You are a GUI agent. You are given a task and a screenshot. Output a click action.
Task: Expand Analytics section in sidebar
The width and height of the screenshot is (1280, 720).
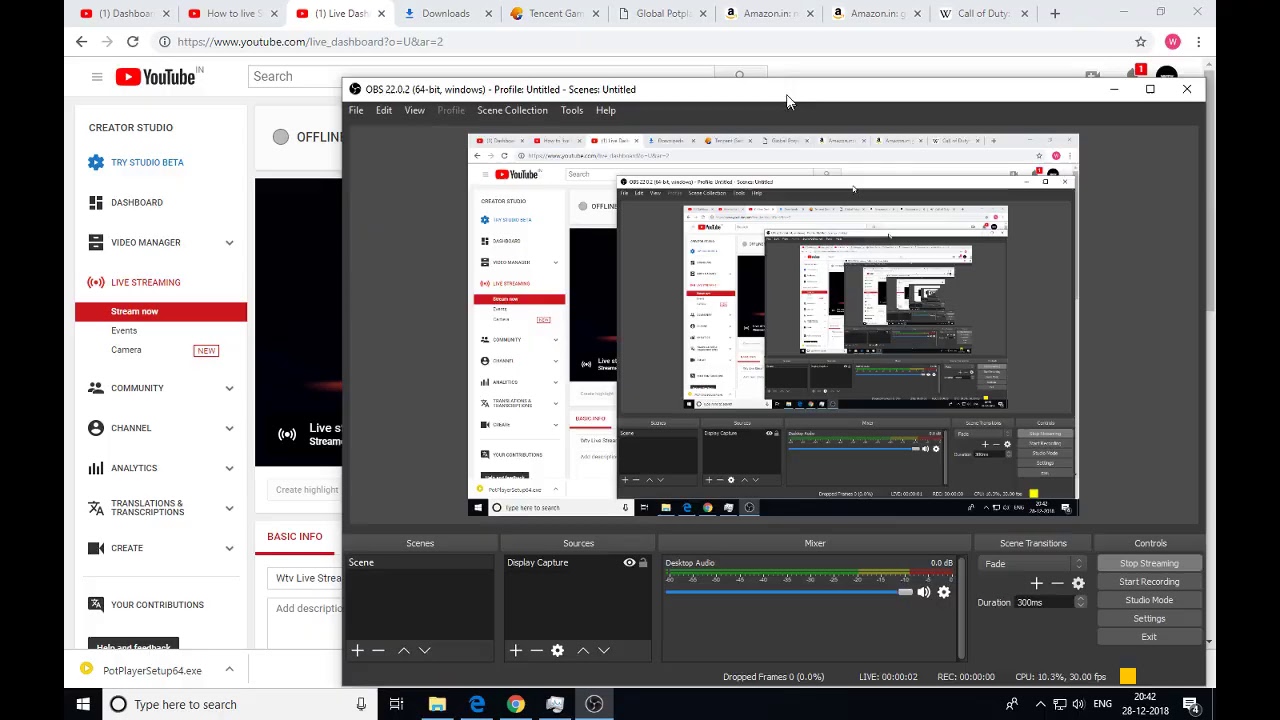pos(229,468)
